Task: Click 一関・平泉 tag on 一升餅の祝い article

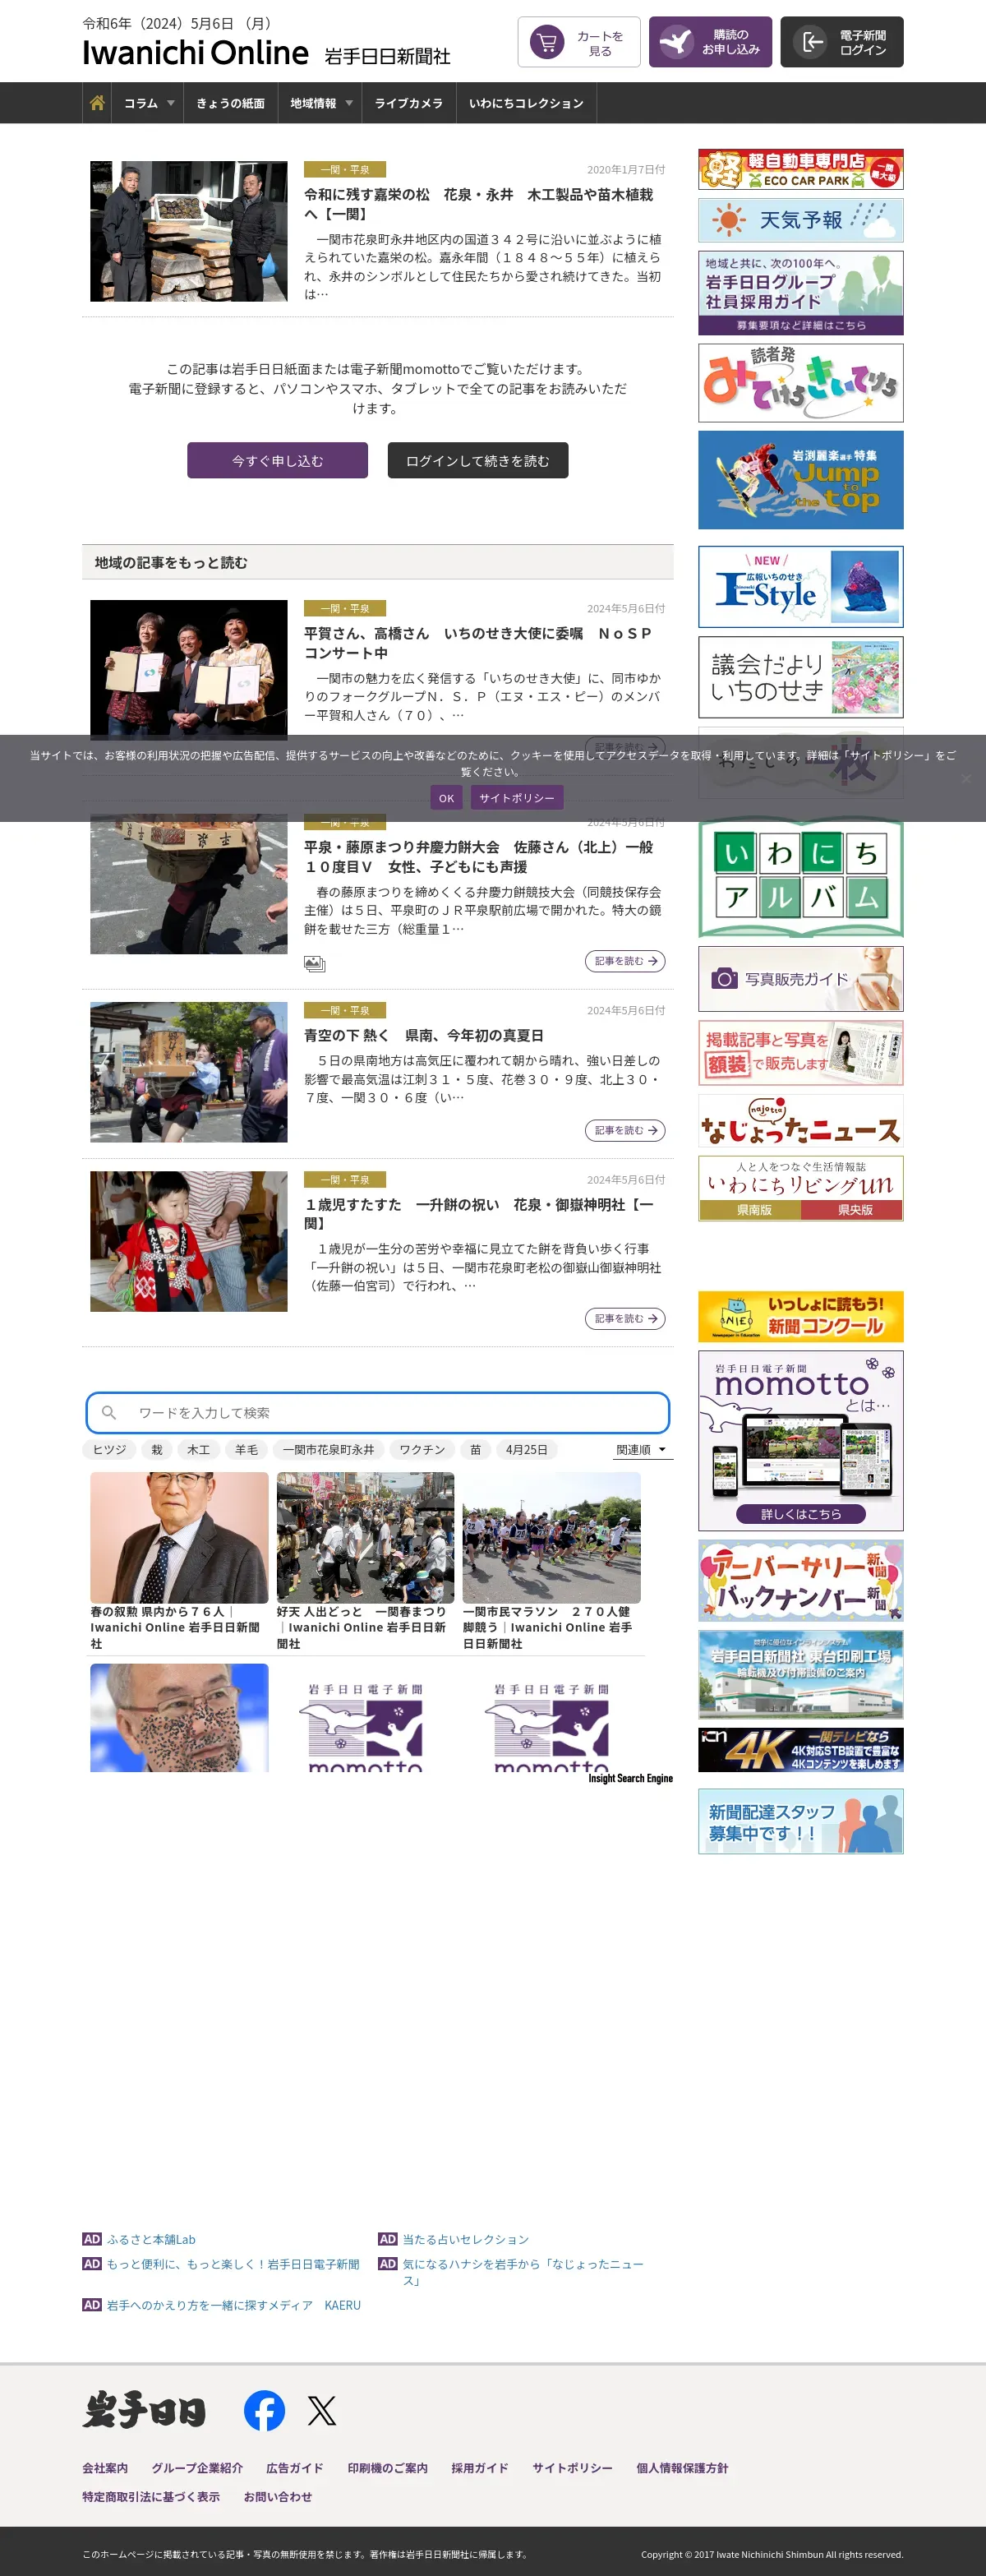Action: tap(345, 1179)
